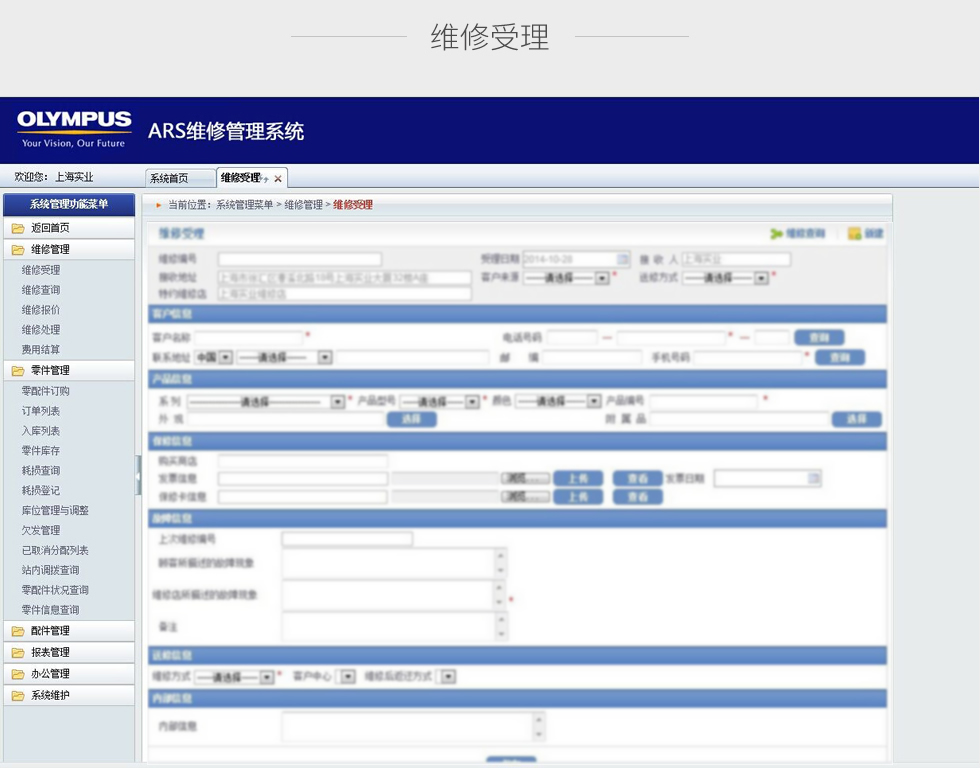Open 零件库存 from the sidebar

point(41,451)
